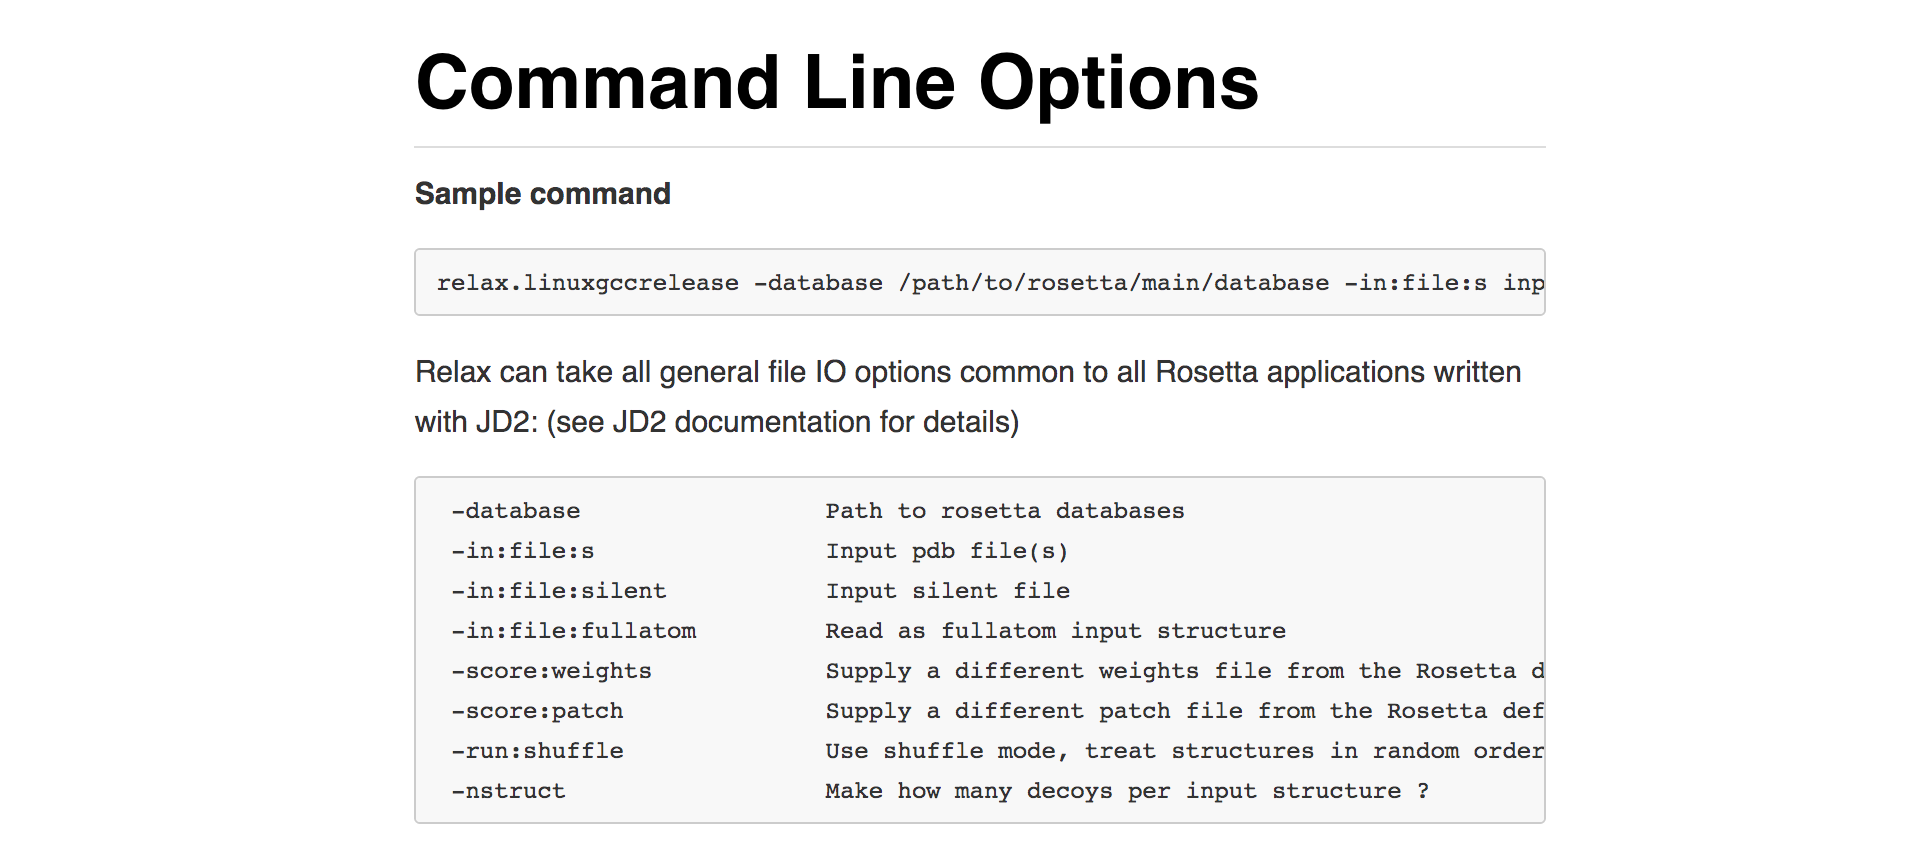Click the "Input pdb file(s)" description

[x=946, y=551]
